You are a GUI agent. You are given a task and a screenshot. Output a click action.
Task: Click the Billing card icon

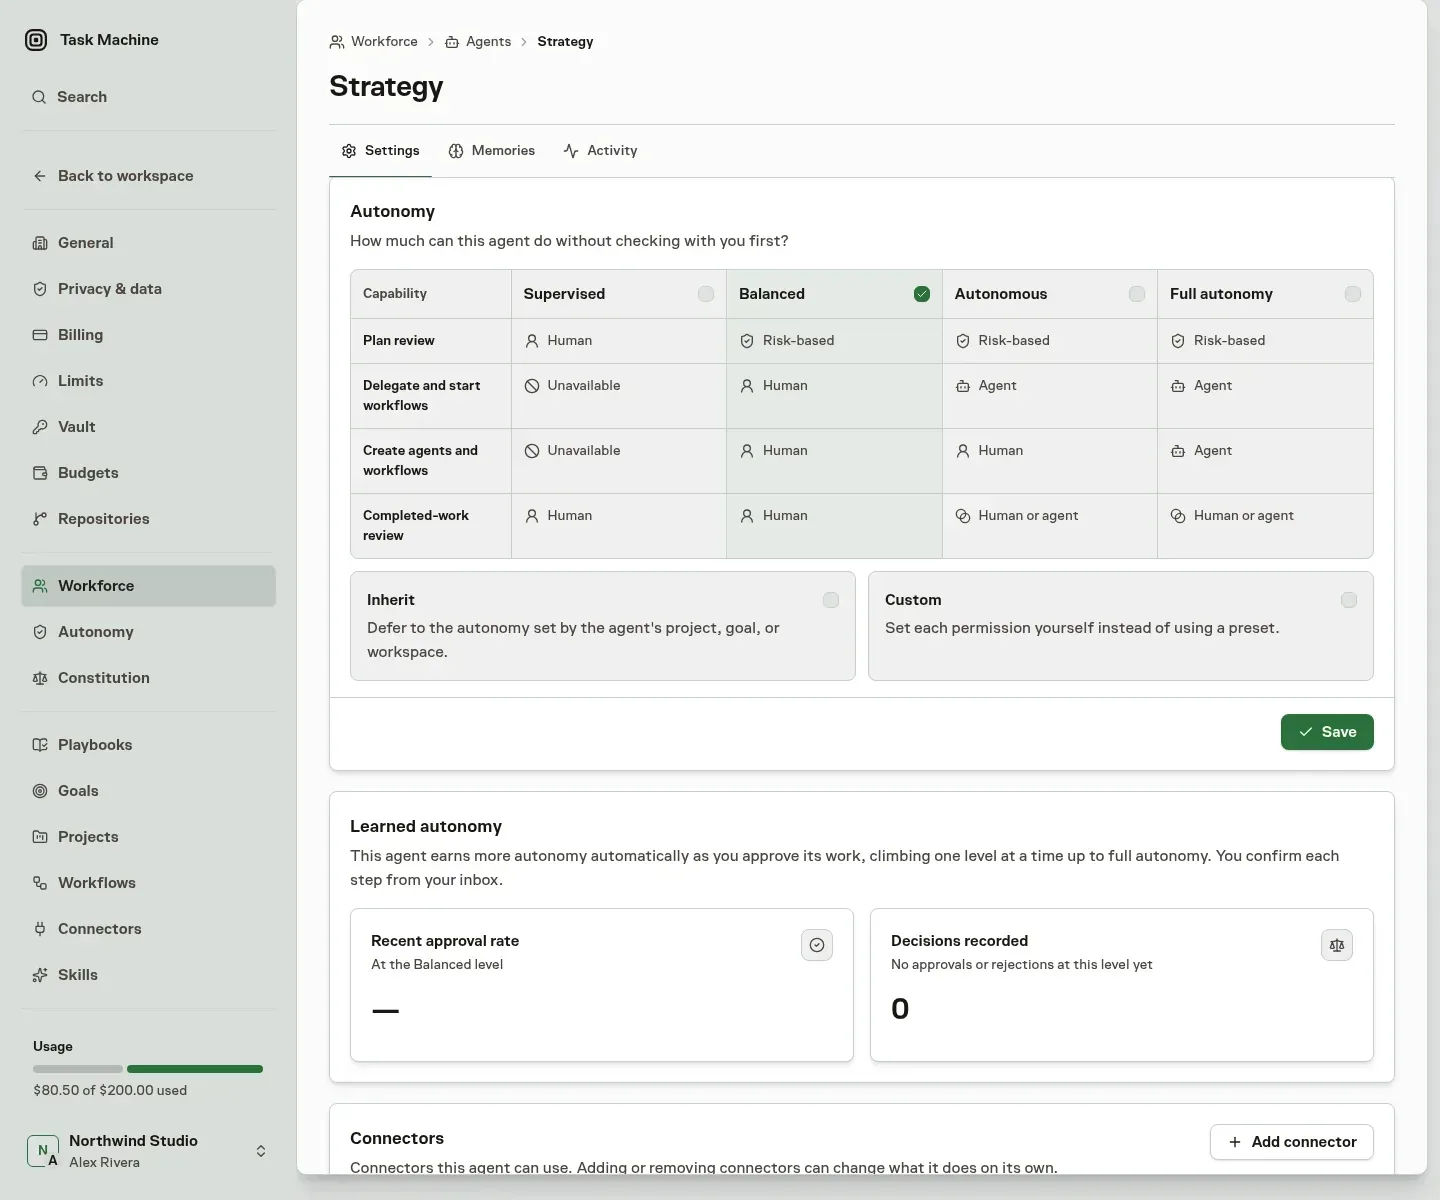tap(40, 335)
